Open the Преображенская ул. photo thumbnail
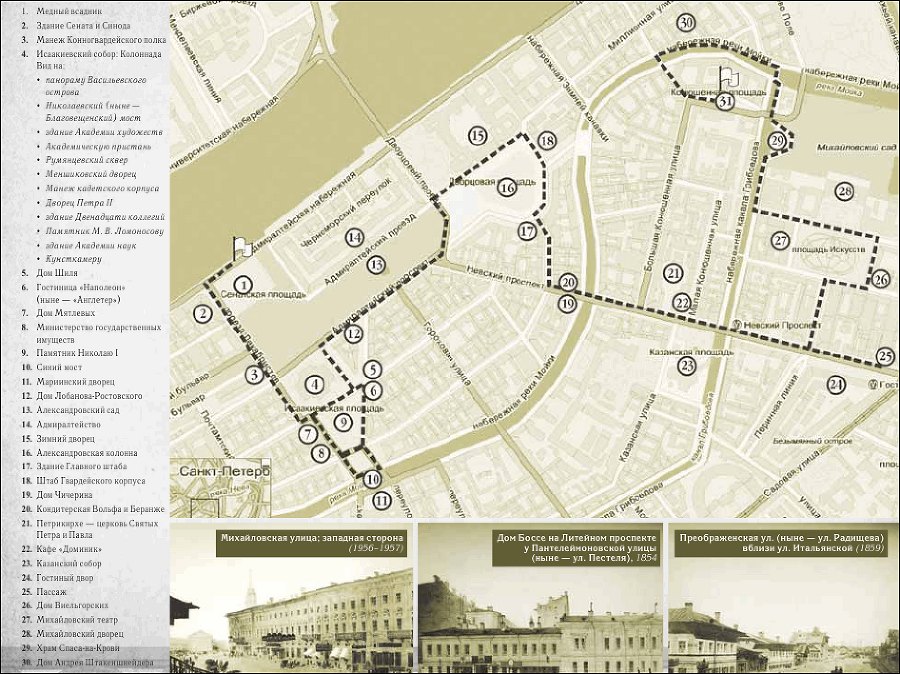The width and height of the screenshot is (900, 674). pos(783,598)
